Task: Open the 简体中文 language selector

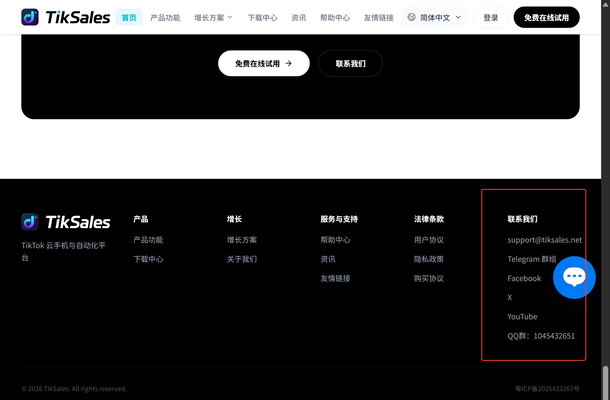Action: point(435,17)
